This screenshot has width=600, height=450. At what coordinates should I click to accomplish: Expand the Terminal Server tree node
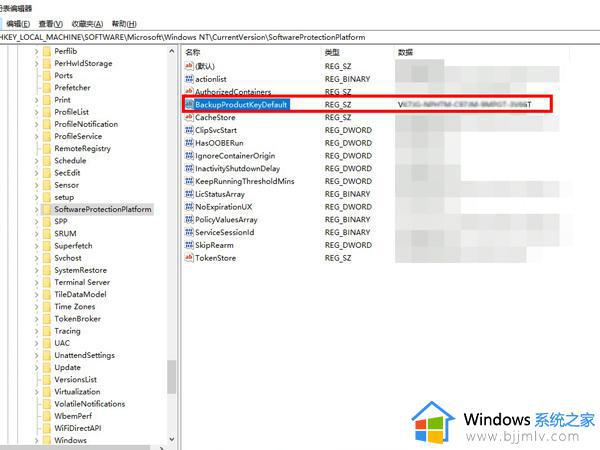pyautogui.click(x=36, y=282)
